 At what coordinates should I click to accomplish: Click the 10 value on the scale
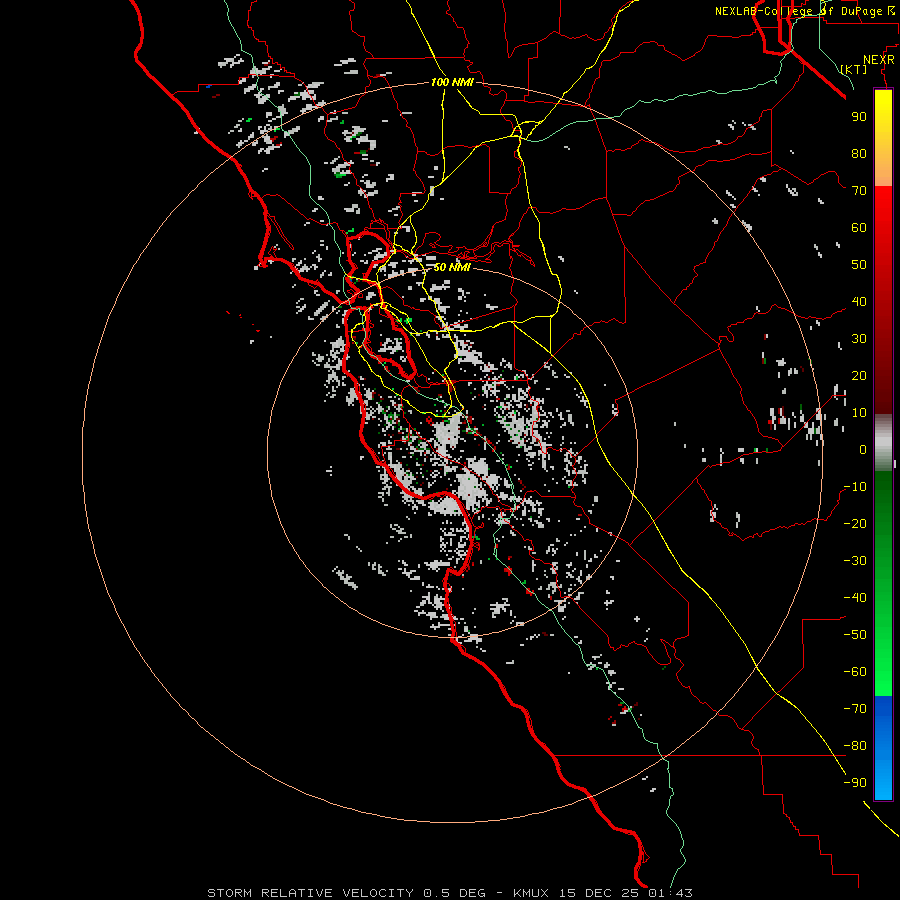pyautogui.click(x=859, y=413)
